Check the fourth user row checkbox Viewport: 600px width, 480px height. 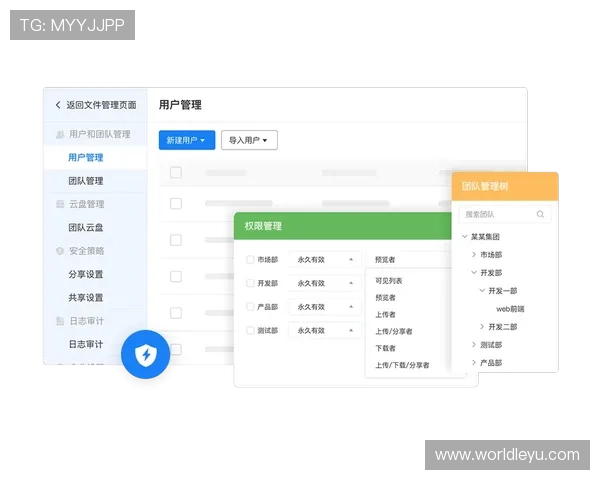176,313
